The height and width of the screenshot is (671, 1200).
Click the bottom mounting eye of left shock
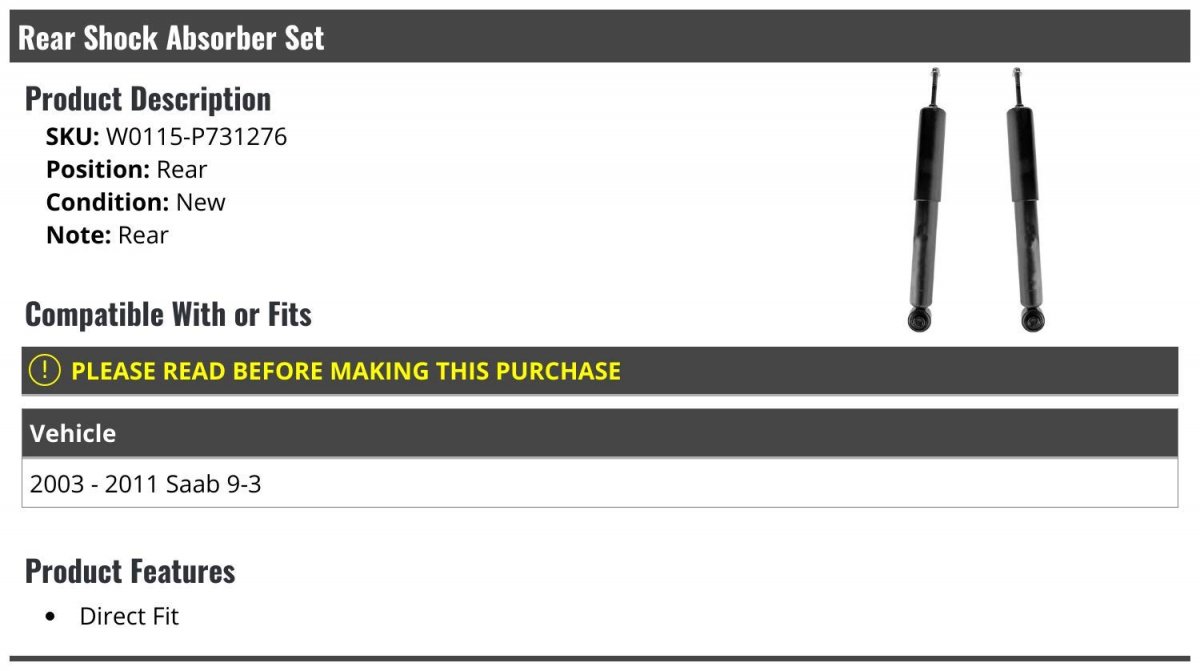(918, 321)
